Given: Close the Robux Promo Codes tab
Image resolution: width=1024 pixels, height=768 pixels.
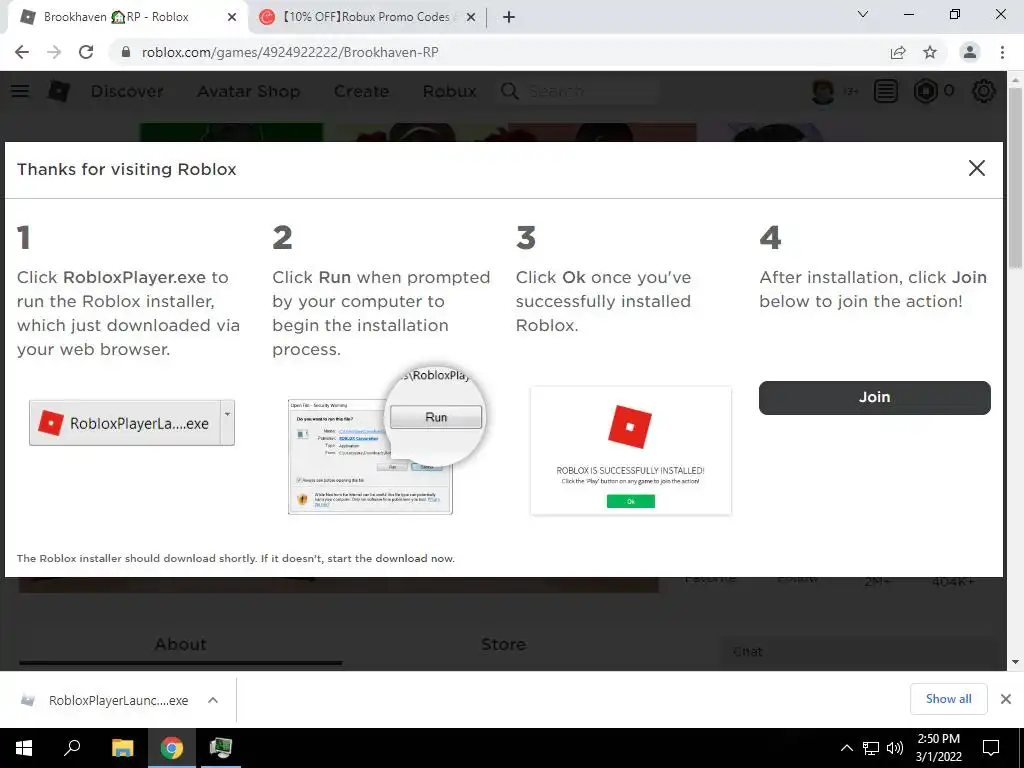Looking at the screenshot, I should click(x=470, y=17).
